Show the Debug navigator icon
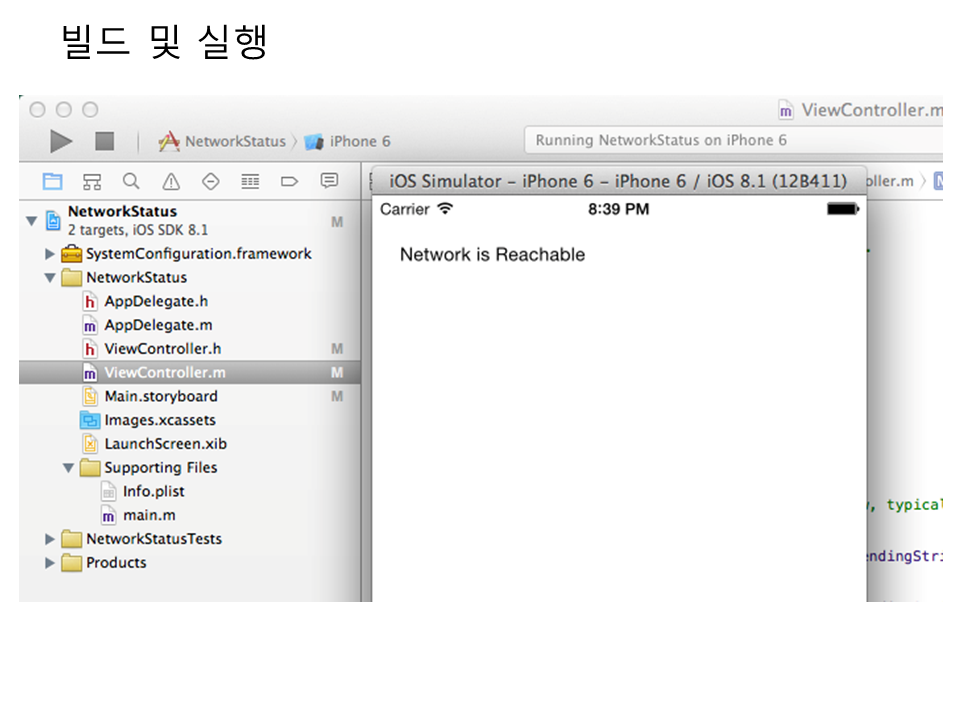The image size is (960, 720). (250, 181)
